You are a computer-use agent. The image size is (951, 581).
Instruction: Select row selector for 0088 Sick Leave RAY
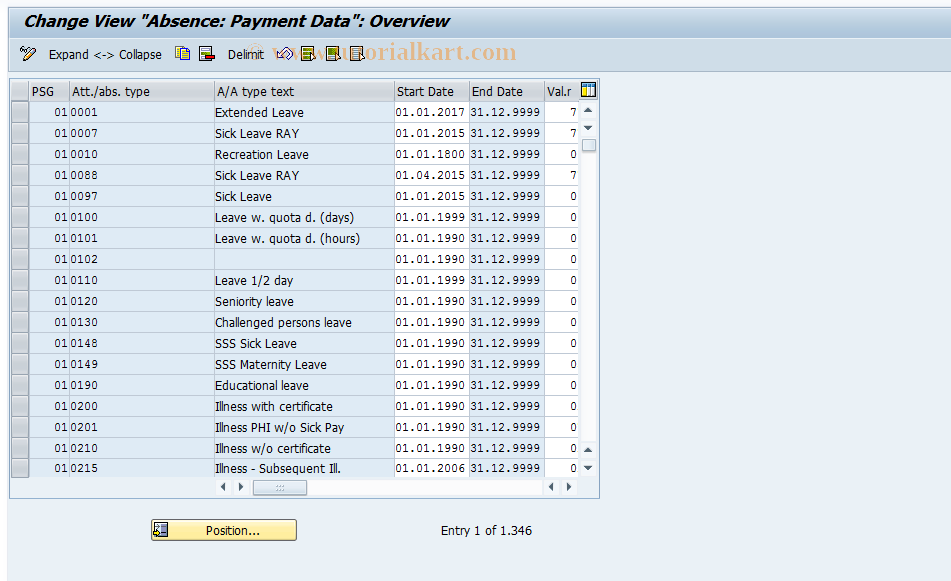(x=20, y=175)
